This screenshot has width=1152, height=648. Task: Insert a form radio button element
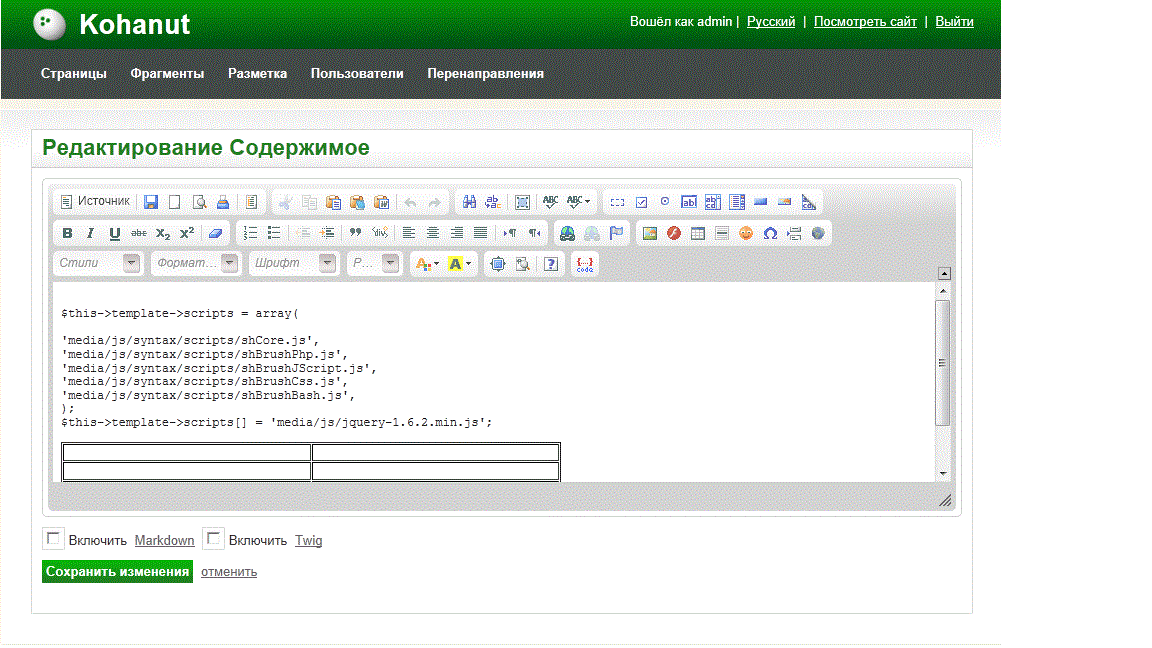point(665,202)
